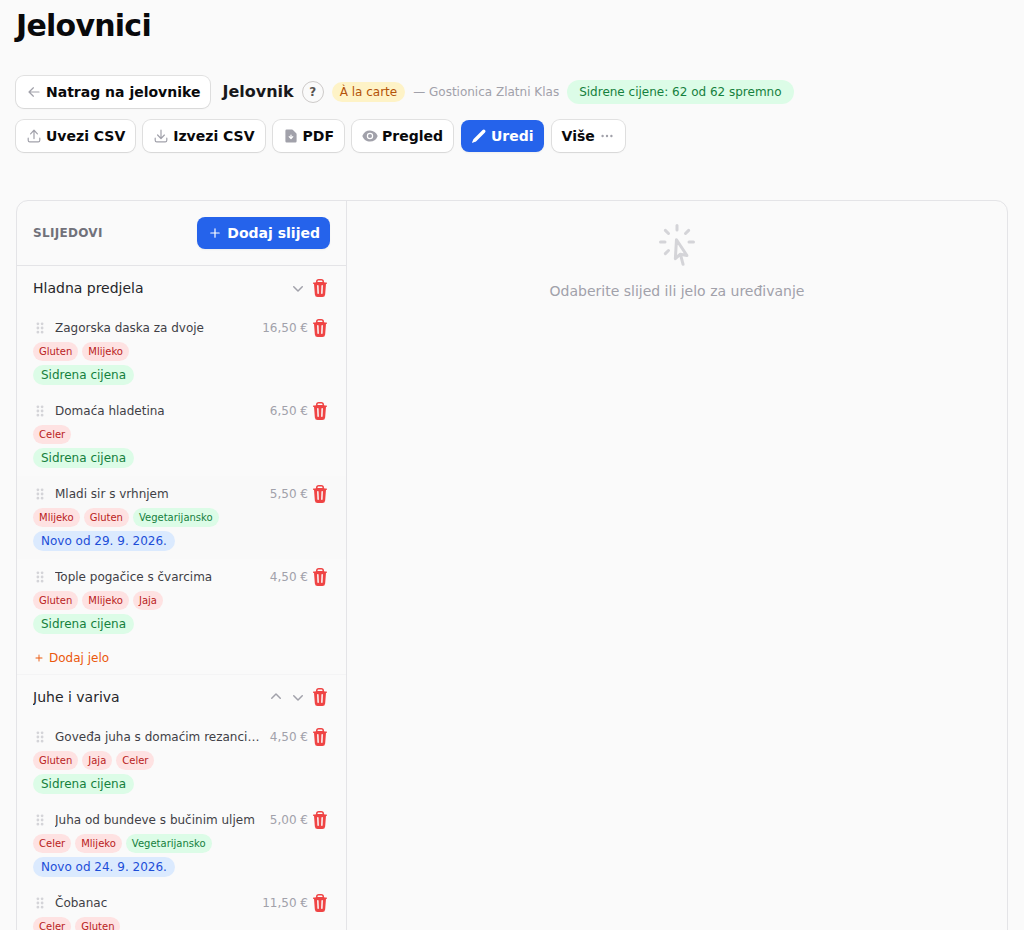Delete Zagorska daska za dvoje dish

click(320, 328)
